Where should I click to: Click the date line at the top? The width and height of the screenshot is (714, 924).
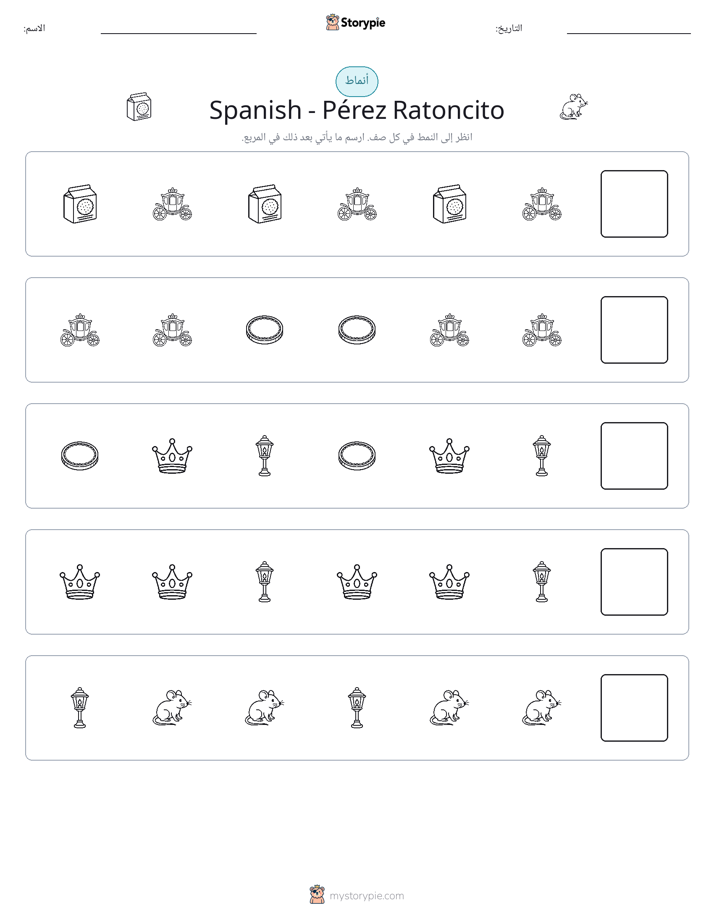pos(629,33)
